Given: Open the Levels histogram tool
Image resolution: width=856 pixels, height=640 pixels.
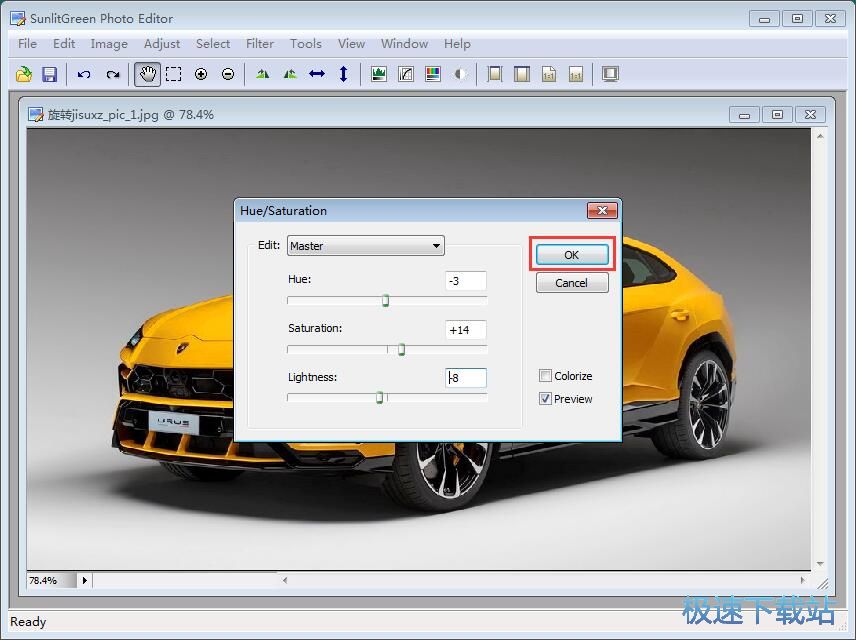Looking at the screenshot, I should (x=378, y=74).
